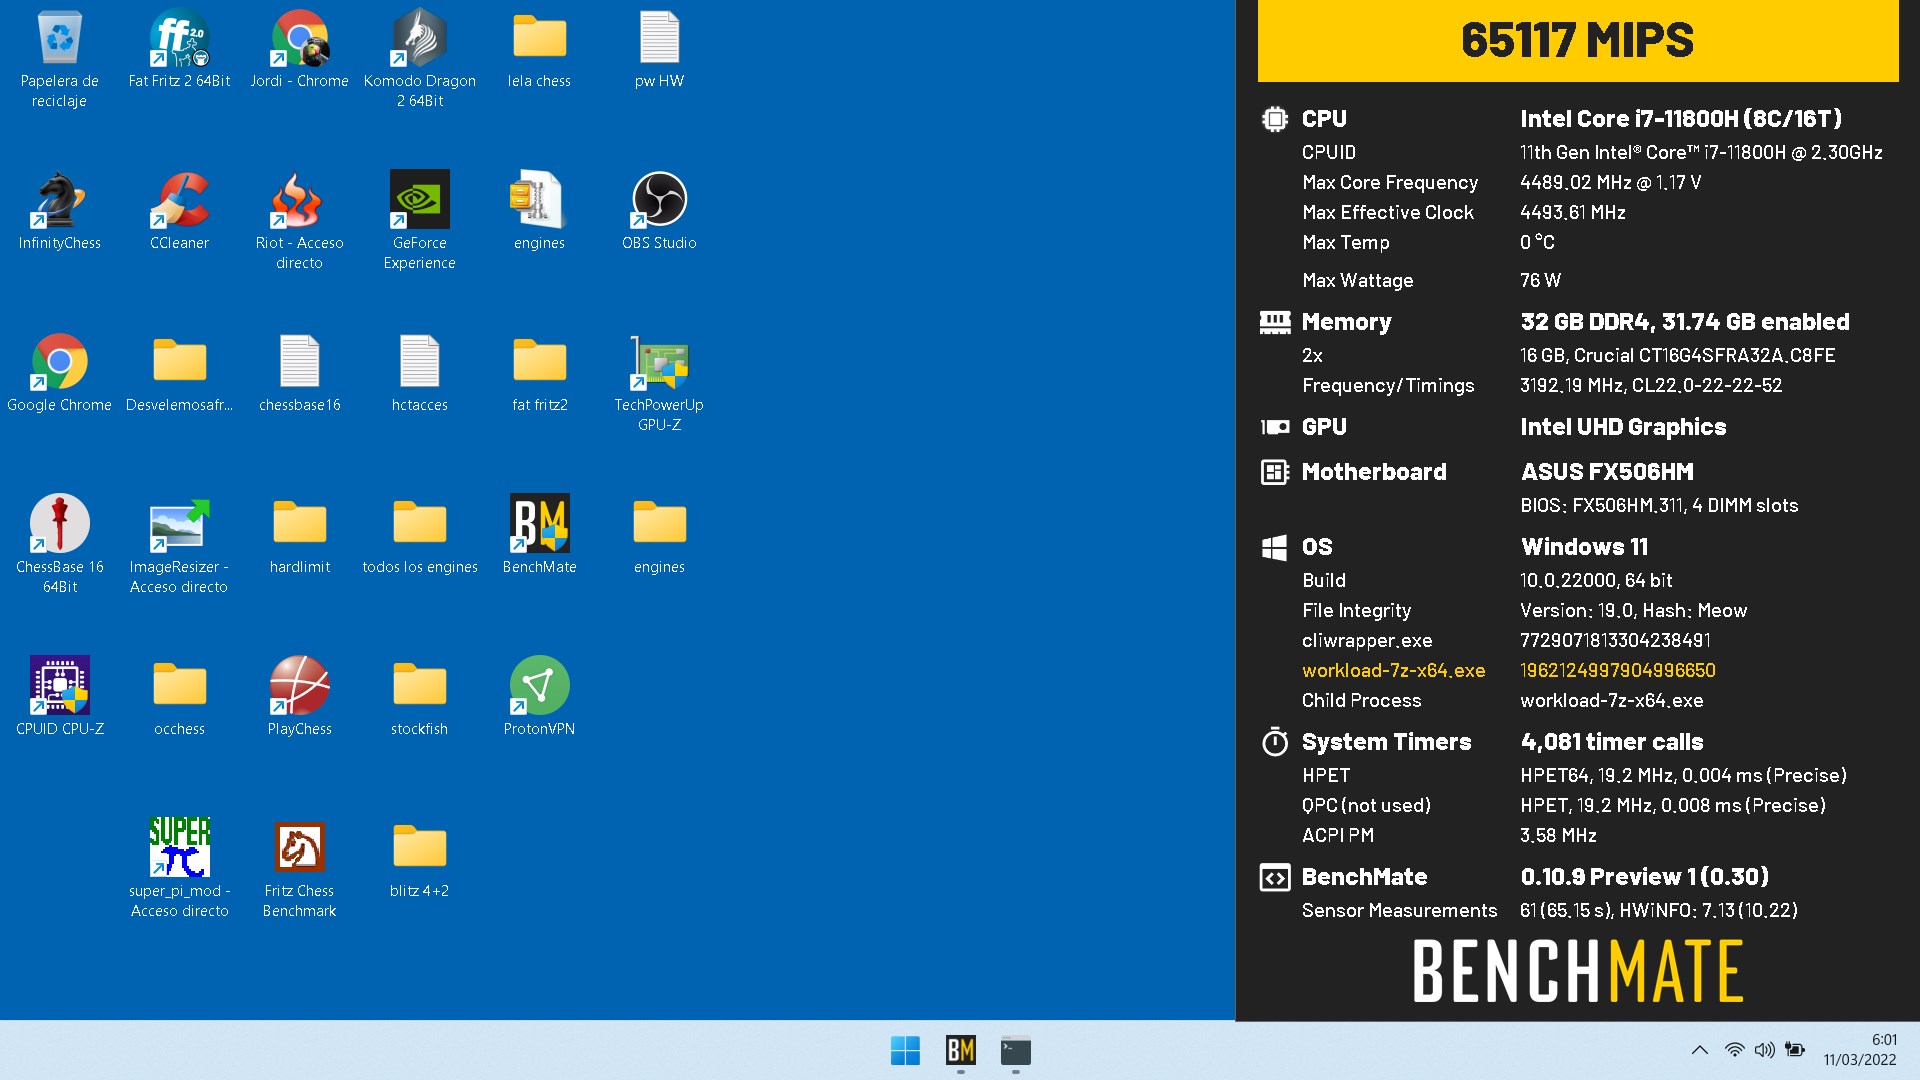Click the CPU chip icon in BenchMate panel

point(1274,119)
